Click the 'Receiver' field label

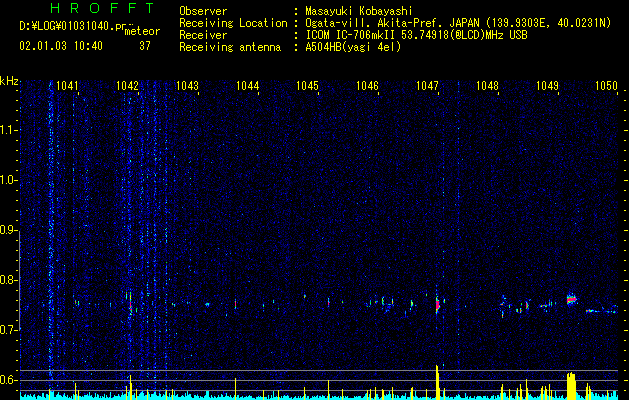point(203,35)
